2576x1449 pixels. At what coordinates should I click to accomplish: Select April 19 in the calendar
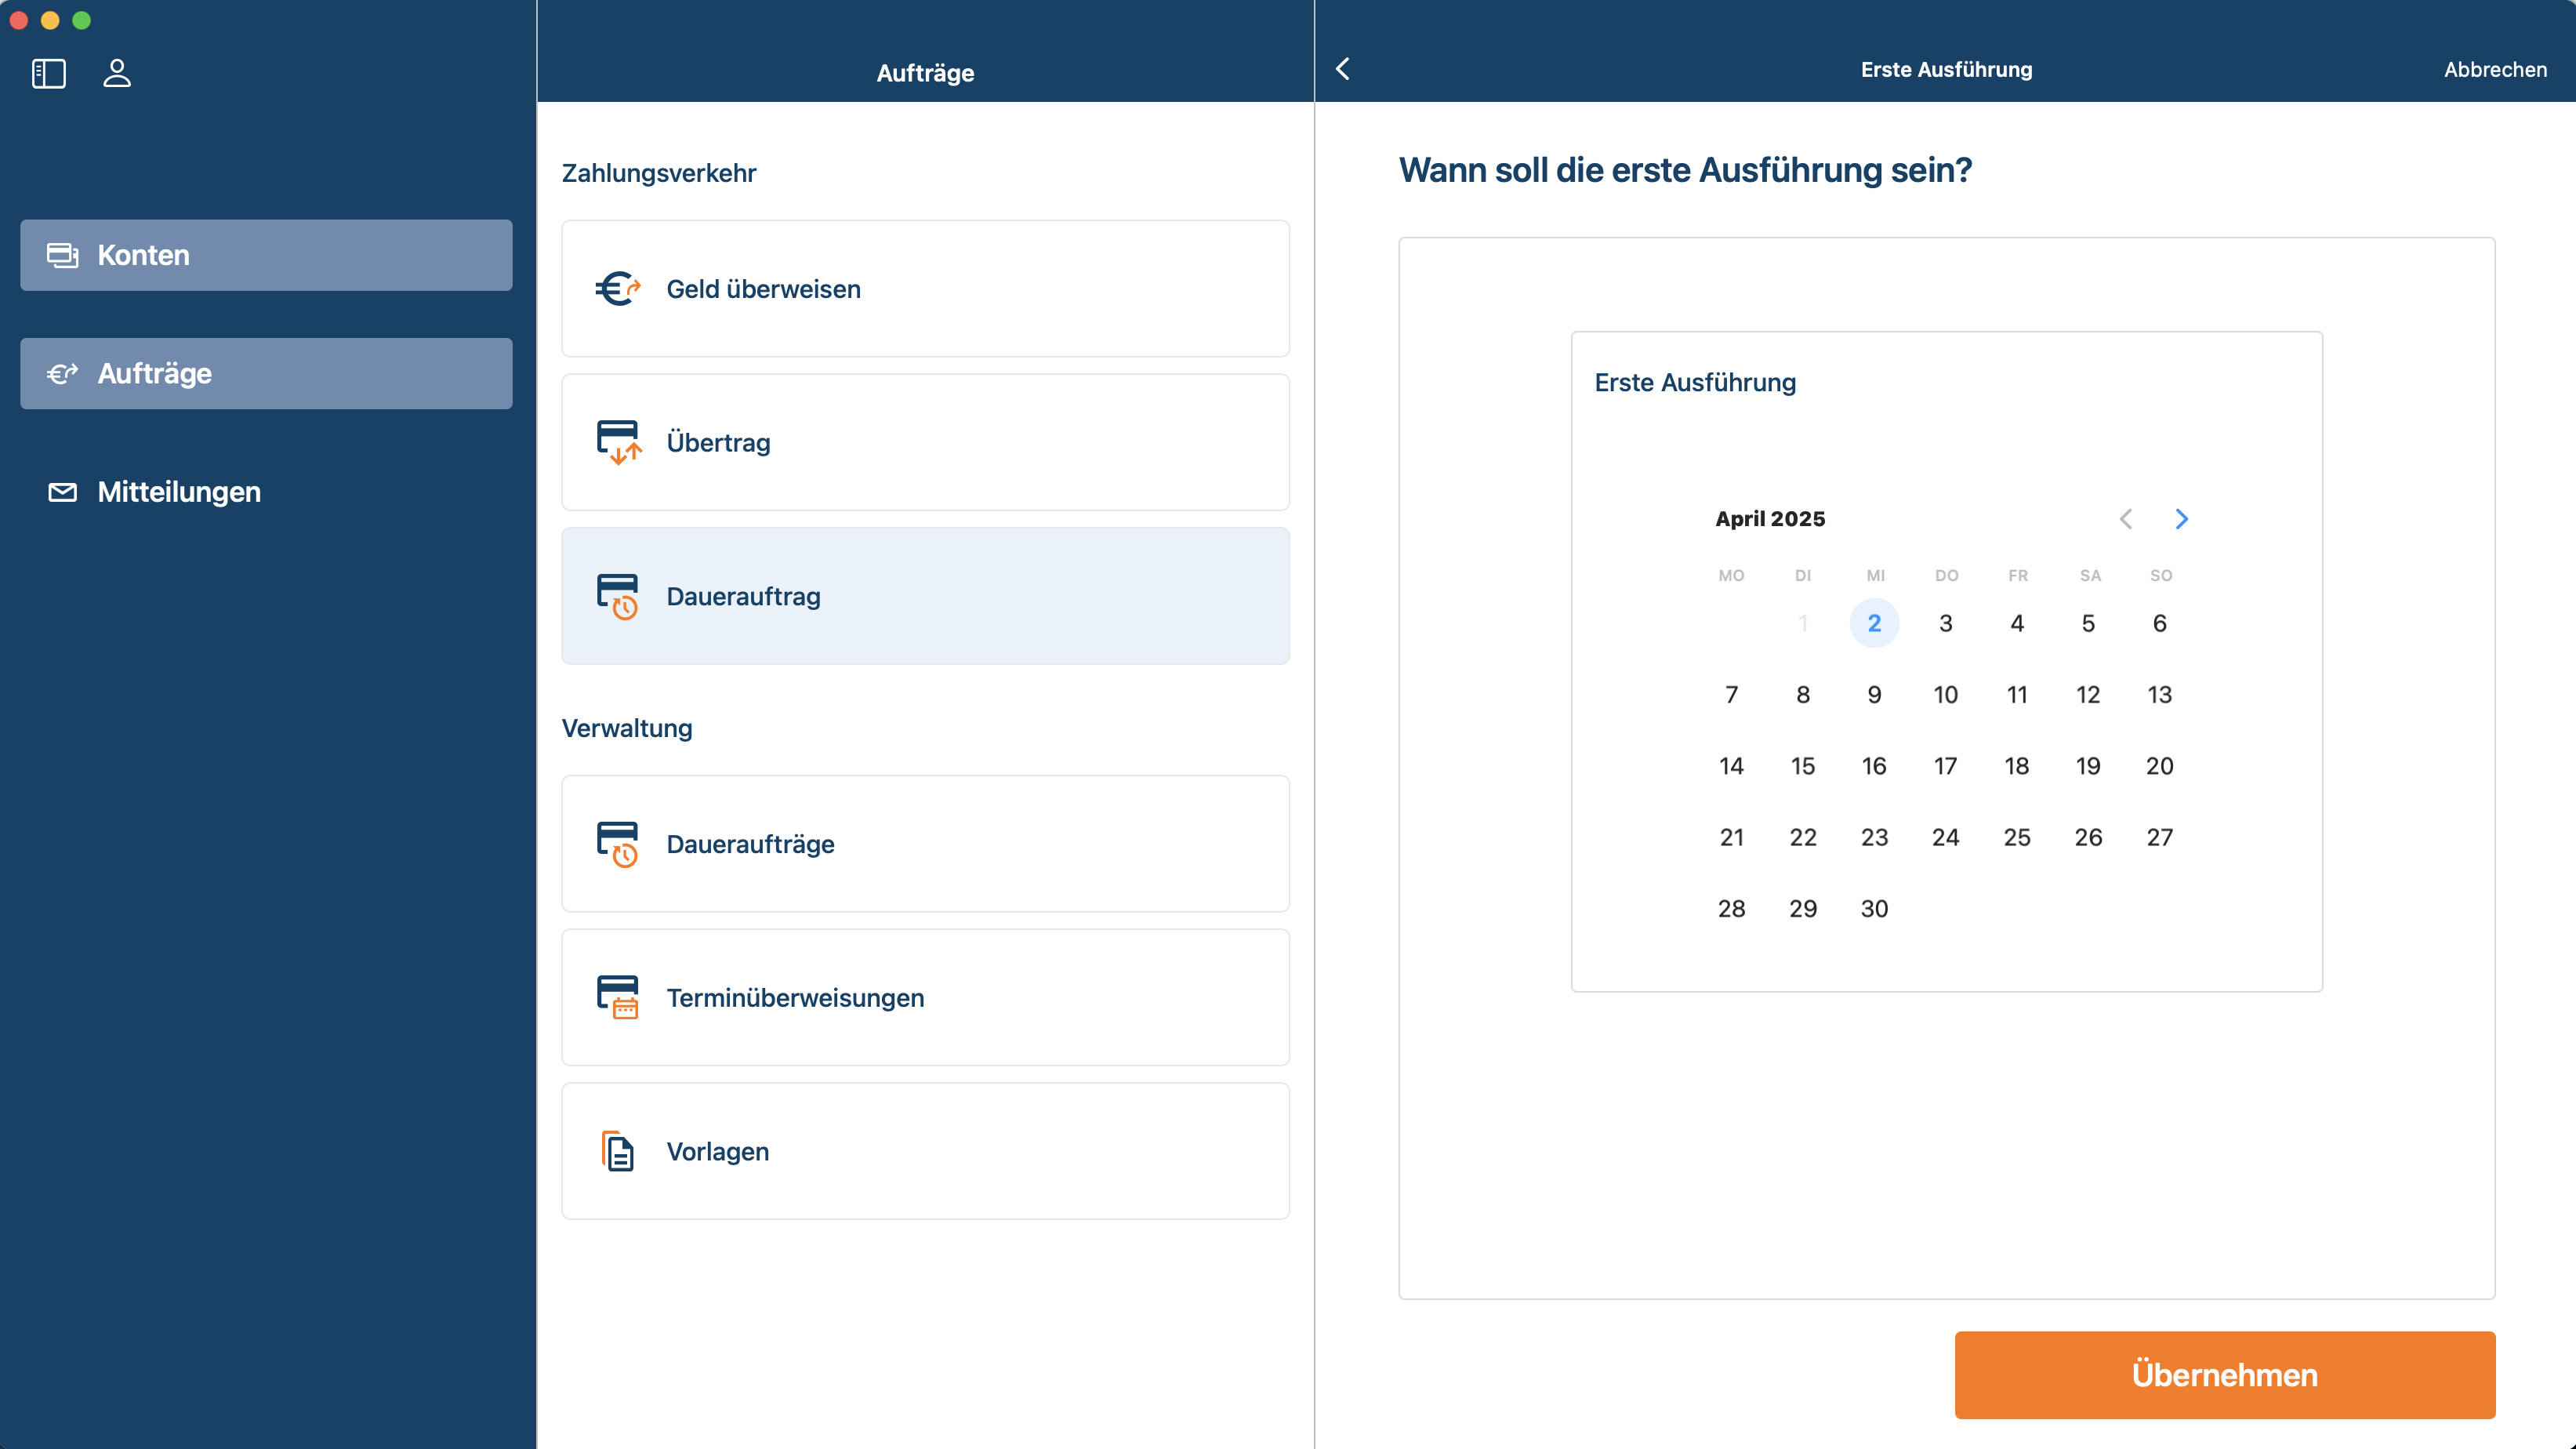pos(2088,766)
